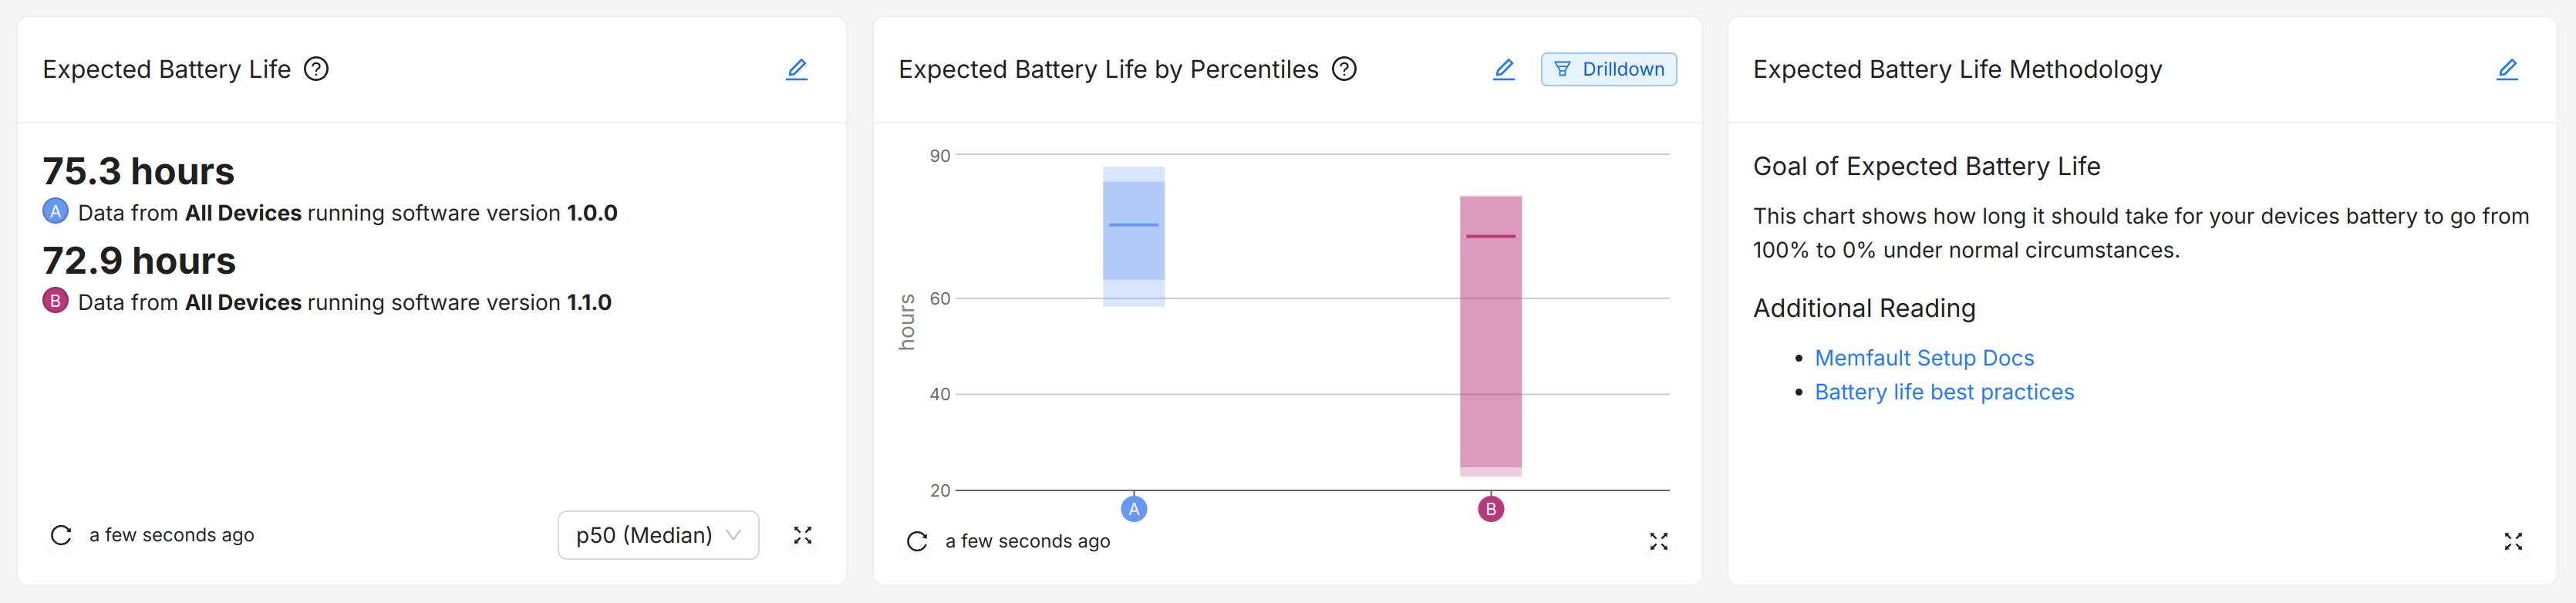Viewport: 2576px width, 603px height.
Task: Expand the Percentiles chart to fullscreen
Action: point(1658,541)
